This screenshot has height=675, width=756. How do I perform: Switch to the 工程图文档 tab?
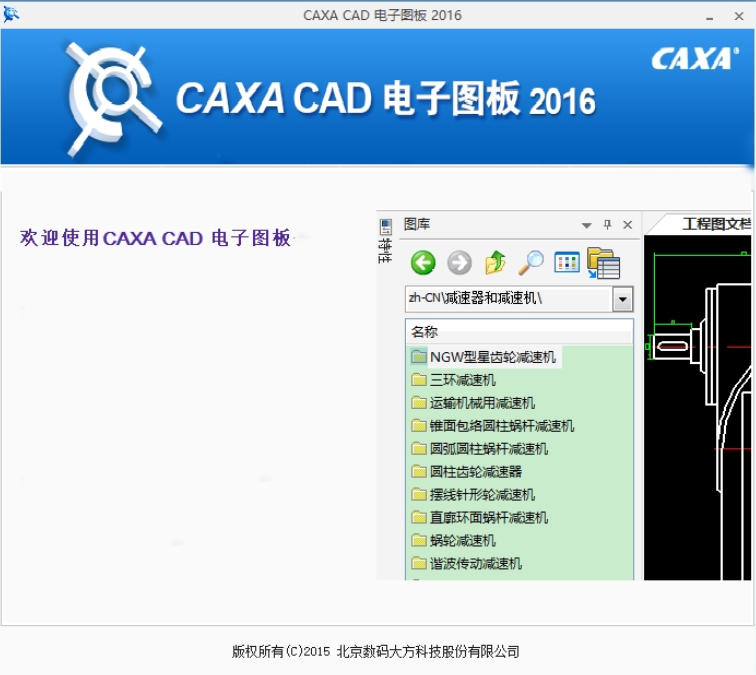pyautogui.click(x=714, y=224)
